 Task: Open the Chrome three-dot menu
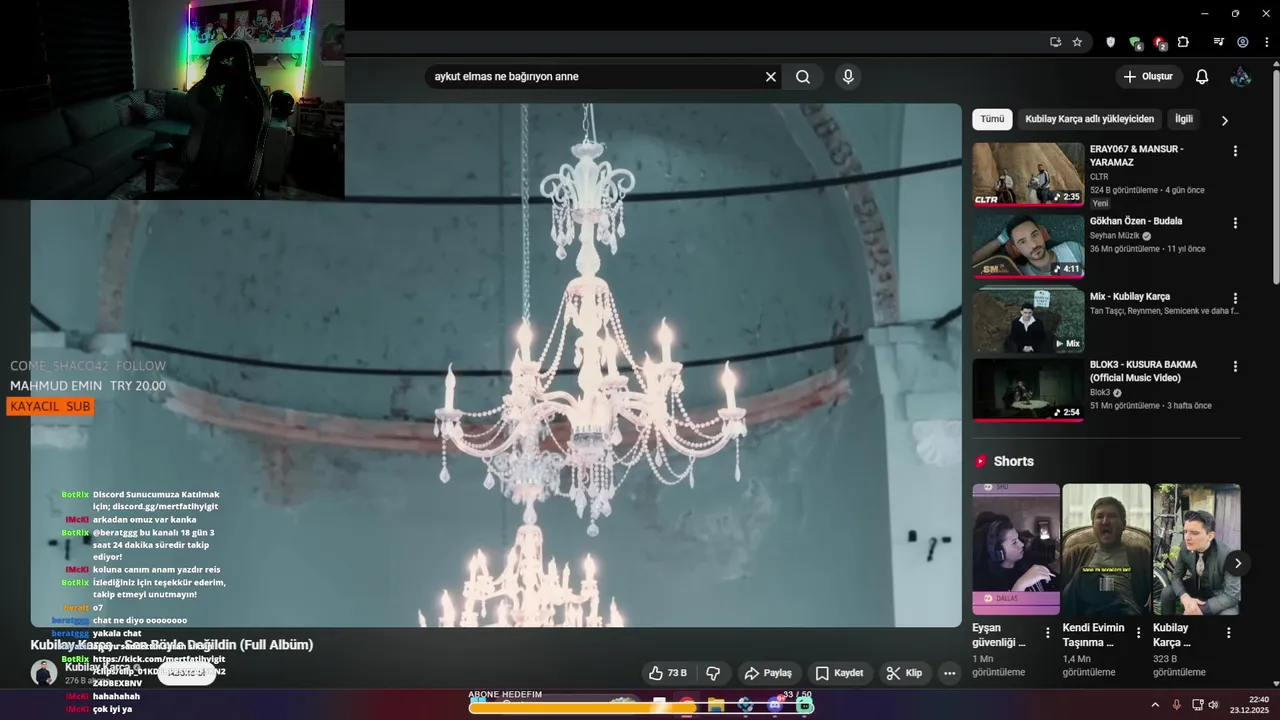coord(1267,42)
